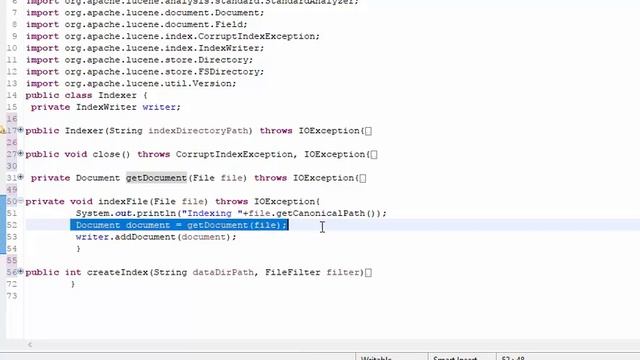This screenshot has width=640, height=360.
Task: Click line number 55 in the gutter
Action: (12, 260)
